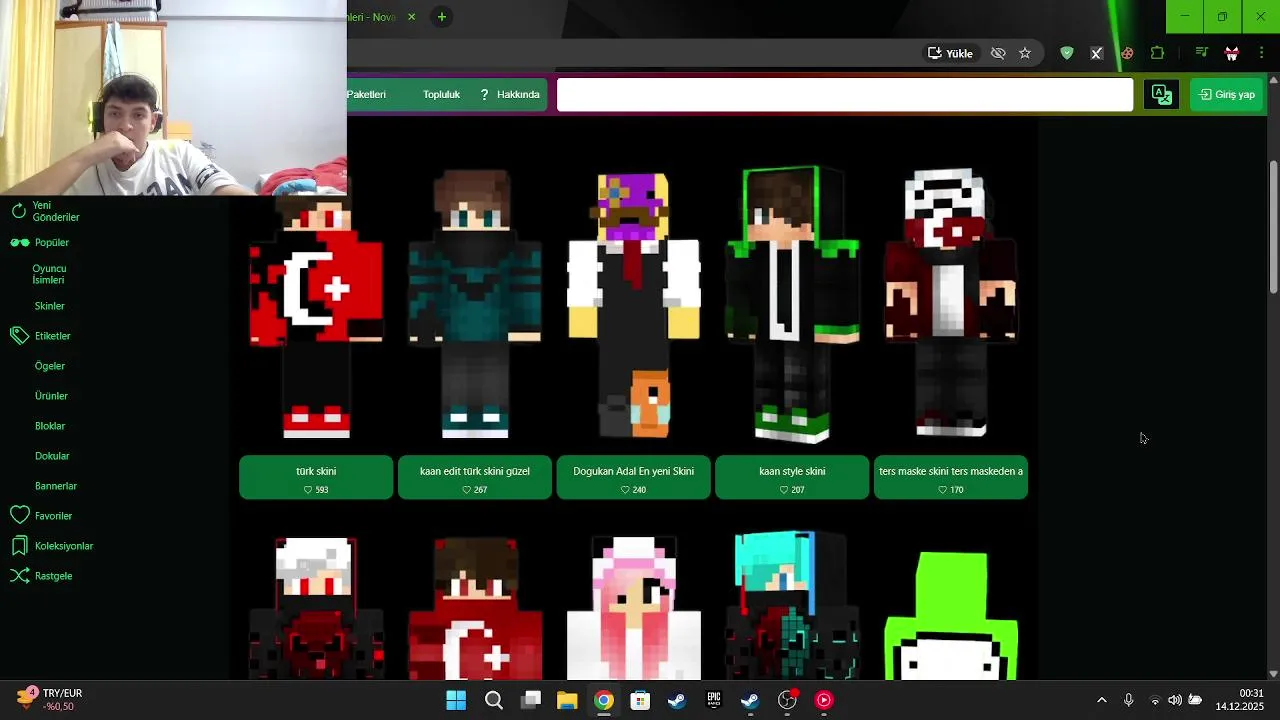This screenshot has height=720, width=1280.
Task: Click the Yükle install button
Action: tap(950, 53)
